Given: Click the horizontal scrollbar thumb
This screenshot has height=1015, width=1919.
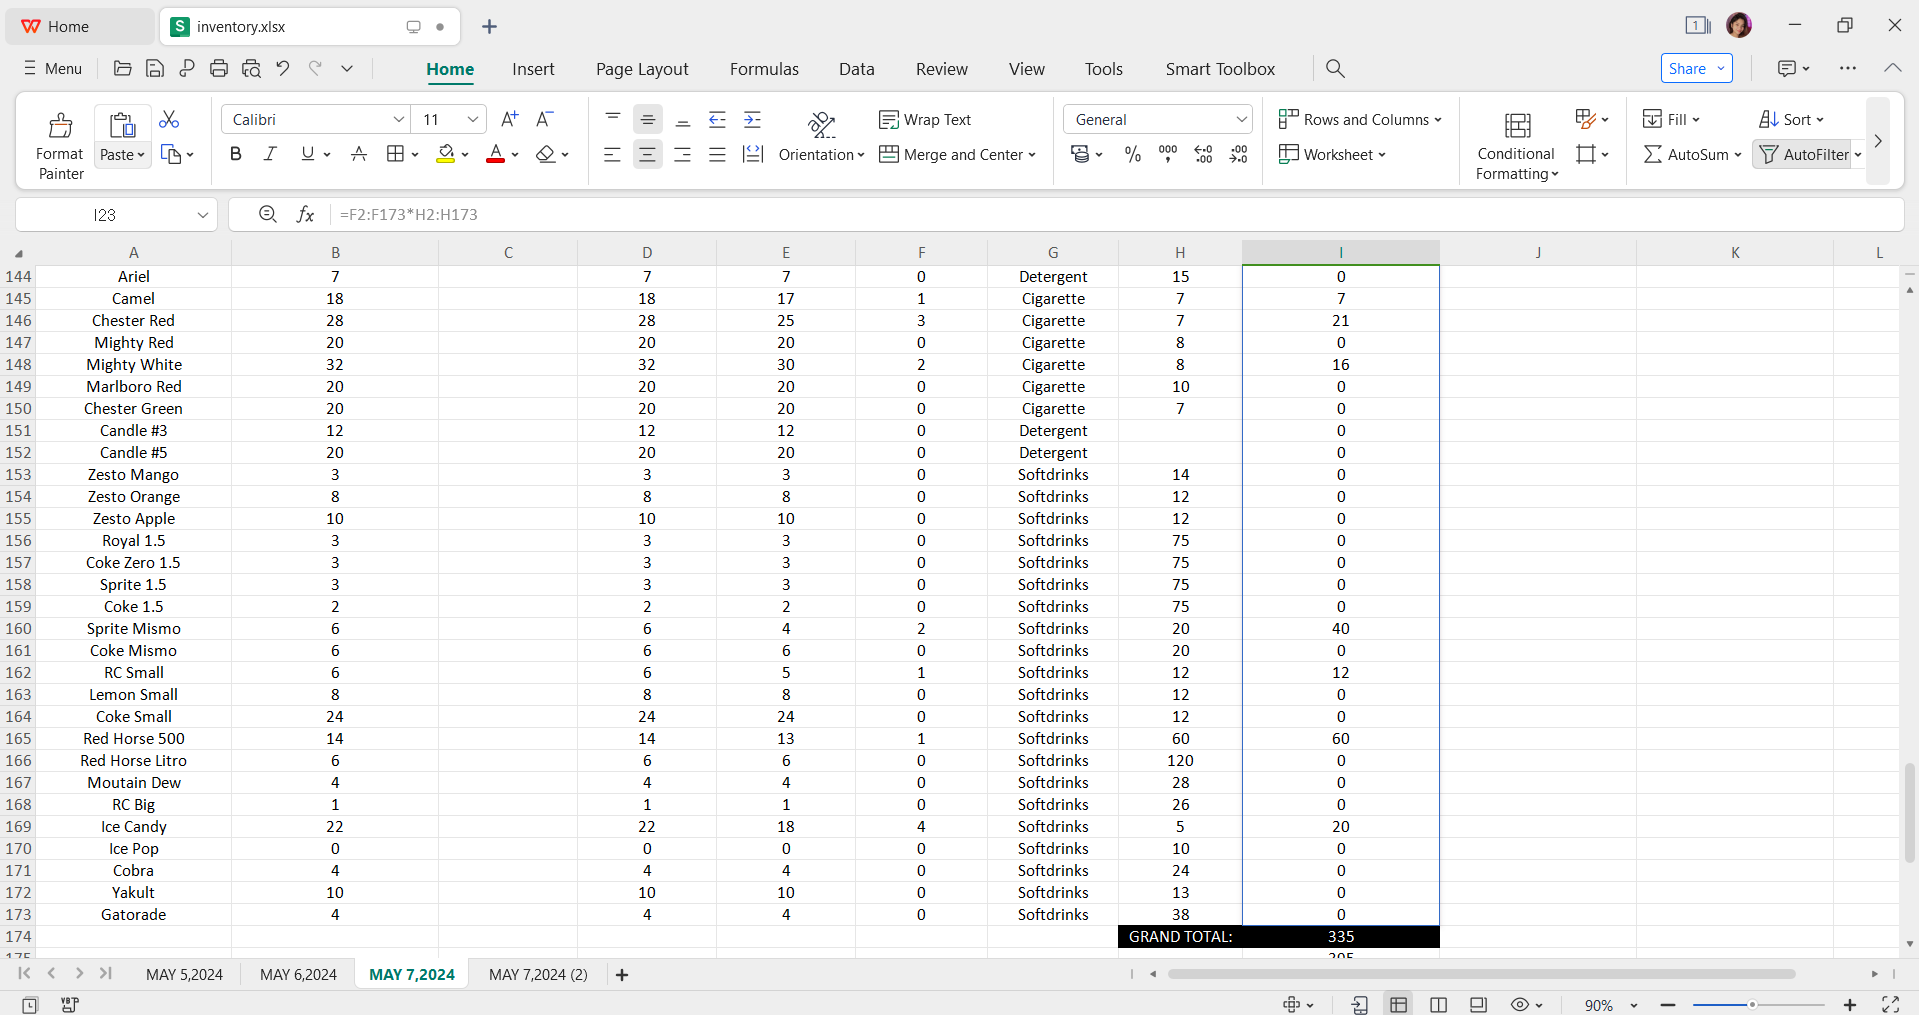Looking at the screenshot, I should 1481,974.
